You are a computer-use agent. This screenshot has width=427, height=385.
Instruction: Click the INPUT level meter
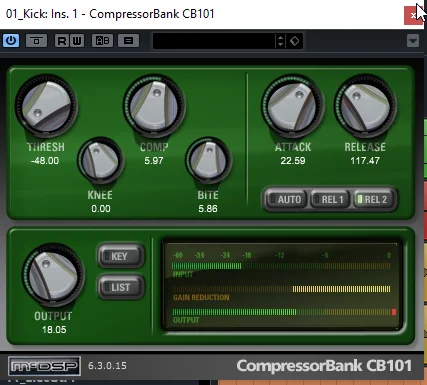click(281, 266)
